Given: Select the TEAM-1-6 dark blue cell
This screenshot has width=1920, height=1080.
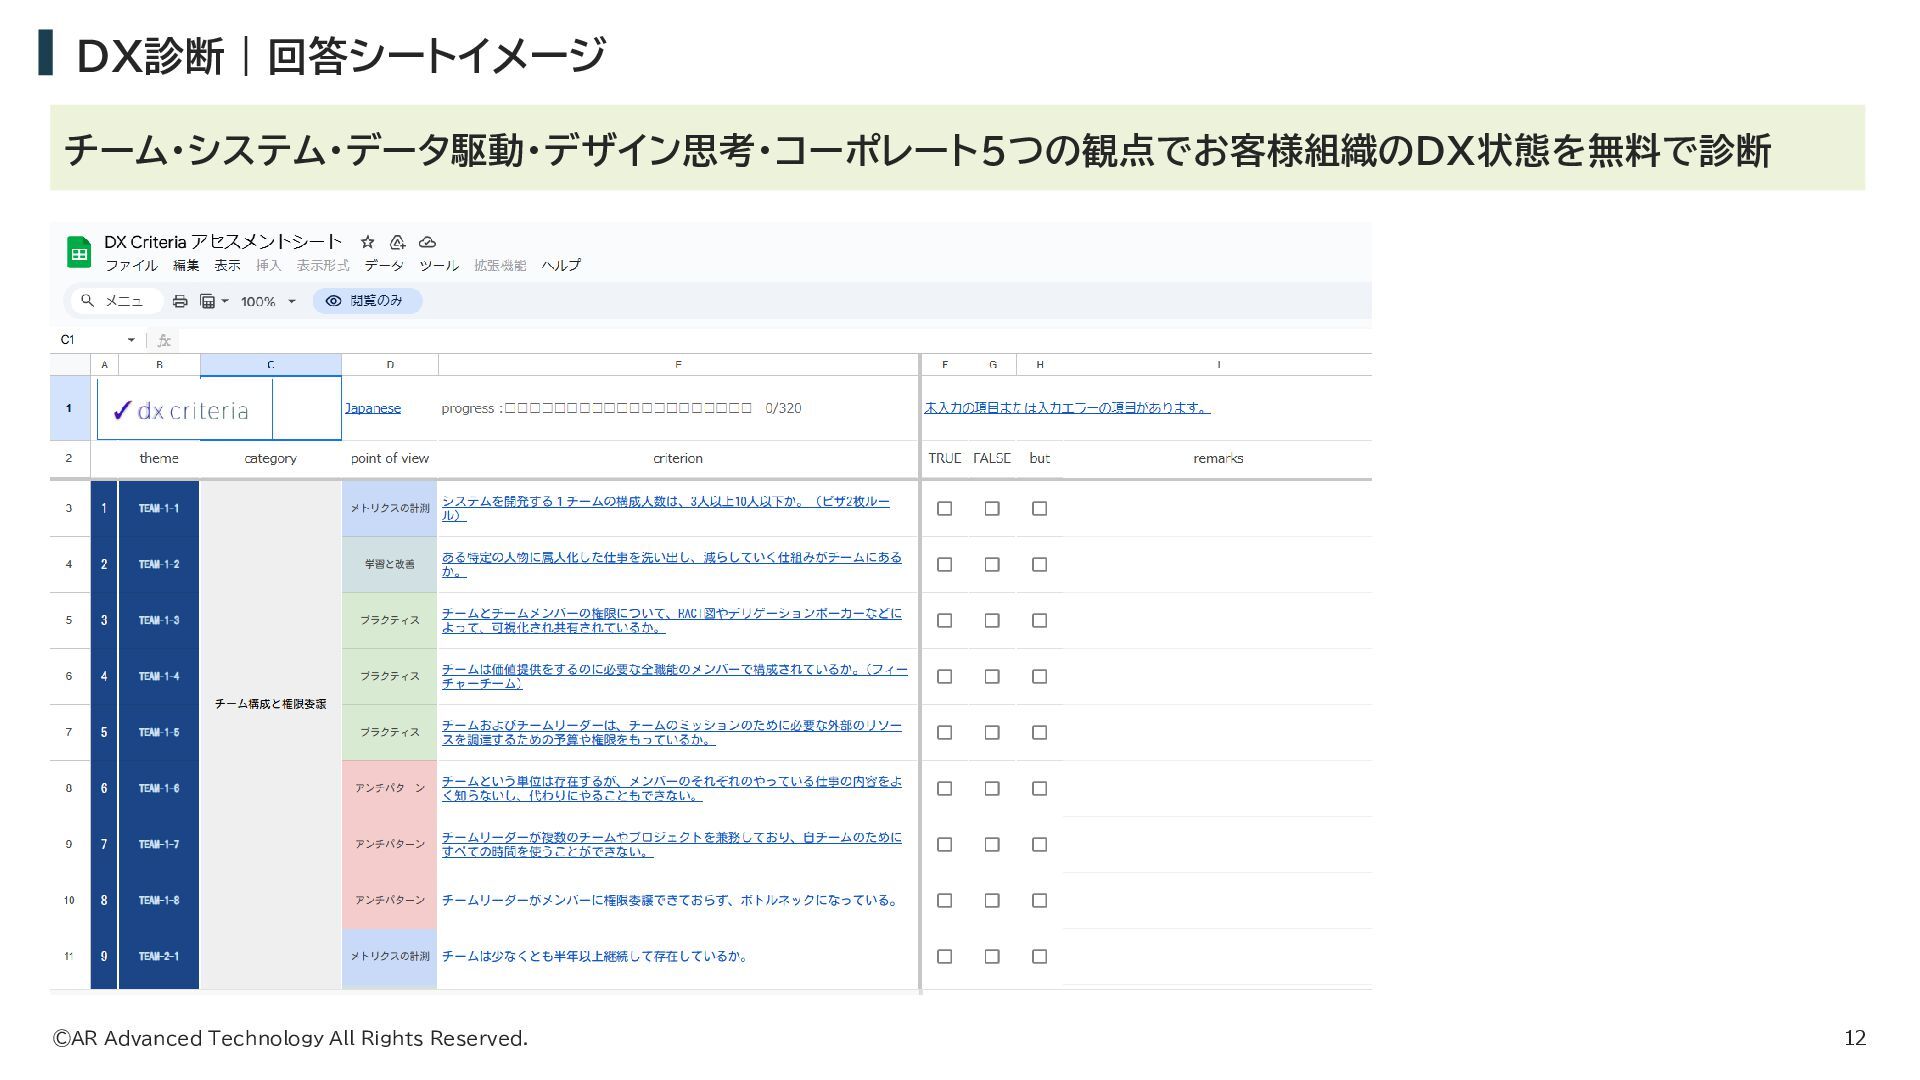Looking at the screenshot, I should click(159, 789).
